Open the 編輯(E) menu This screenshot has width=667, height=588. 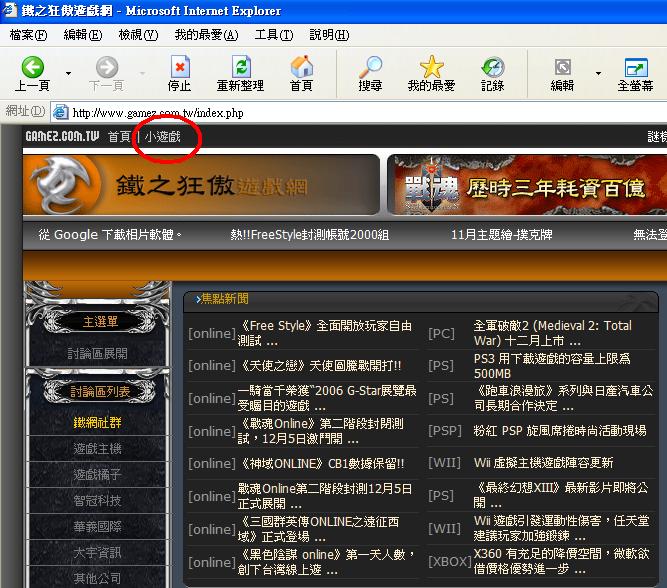click(83, 34)
